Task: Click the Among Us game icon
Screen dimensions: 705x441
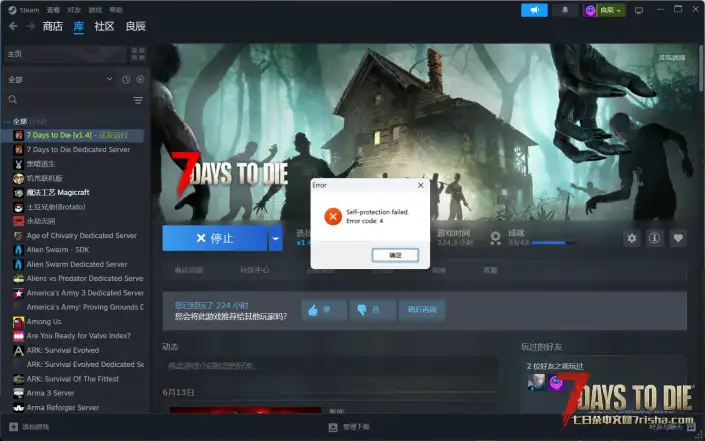Action: pos(18,321)
